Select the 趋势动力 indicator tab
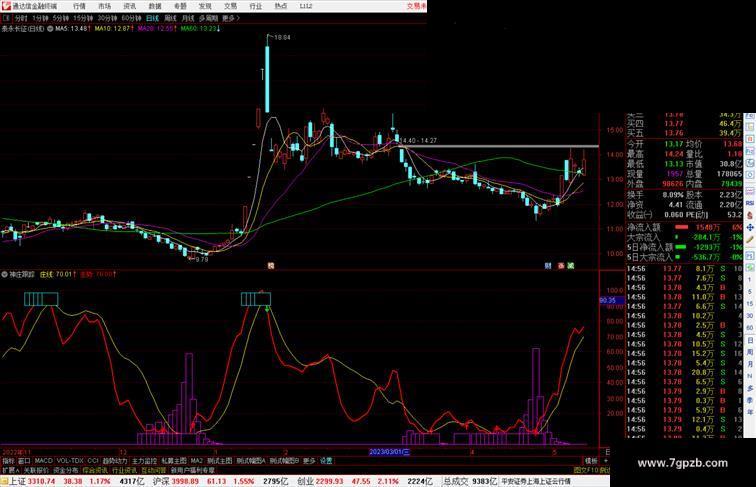The image size is (756, 487). [115, 461]
